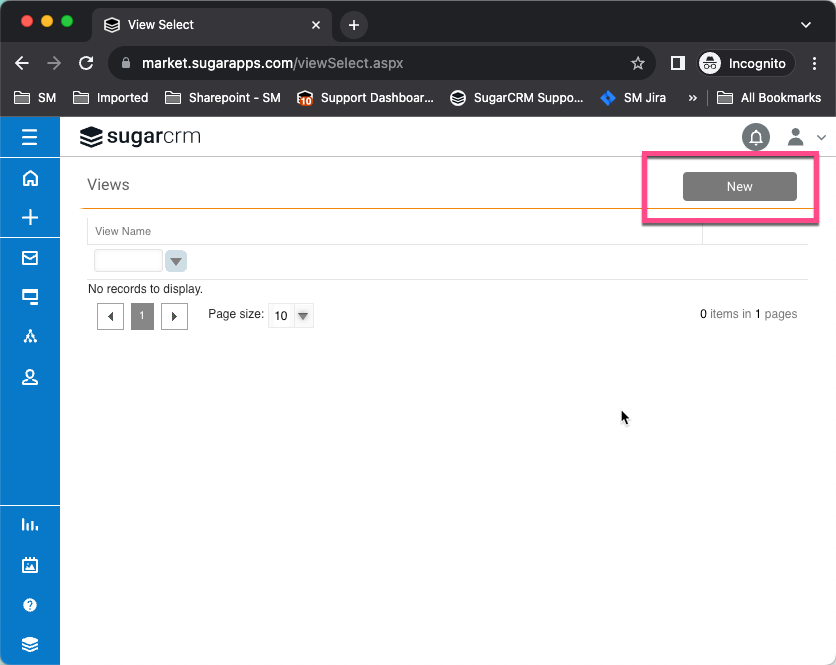Open the landing pages monitor icon
Screen dimensions: 836x665
click(30, 297)
